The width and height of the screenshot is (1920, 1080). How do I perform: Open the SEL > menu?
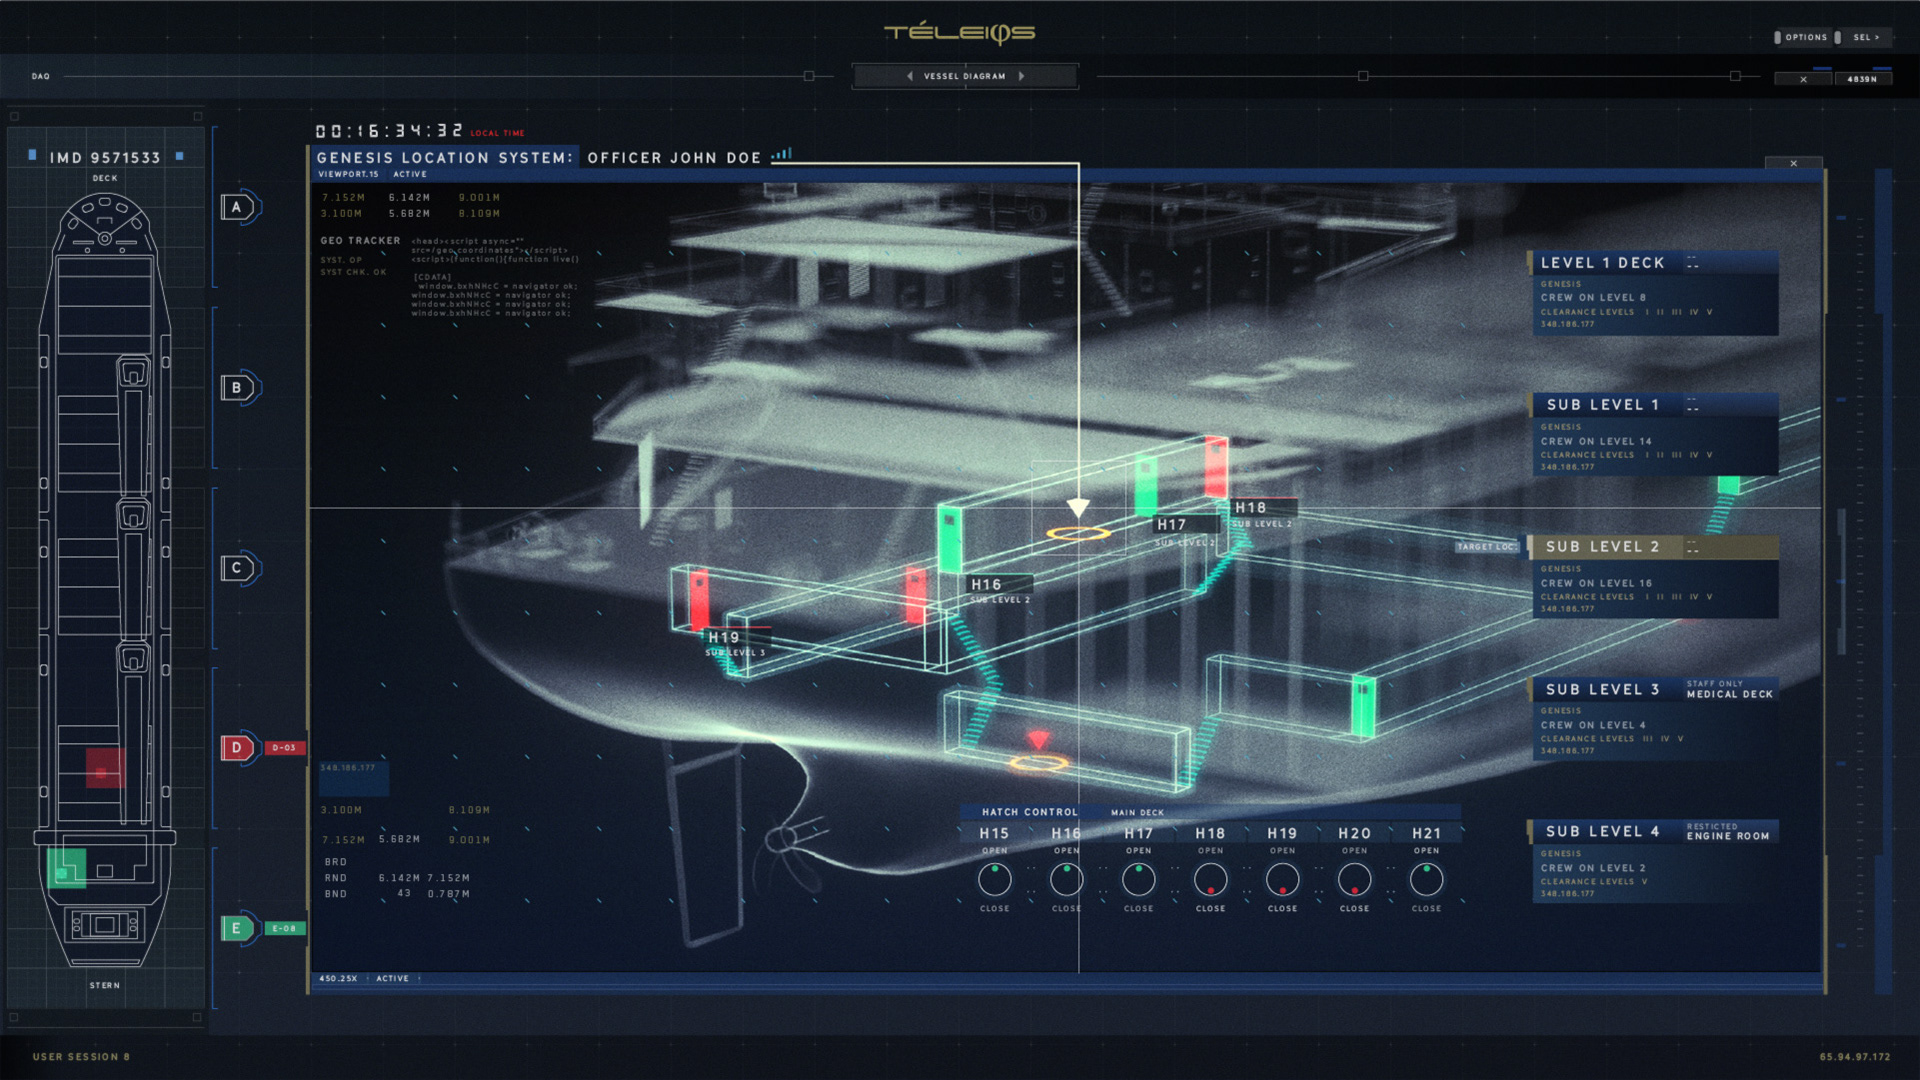tap(1862, 37)
